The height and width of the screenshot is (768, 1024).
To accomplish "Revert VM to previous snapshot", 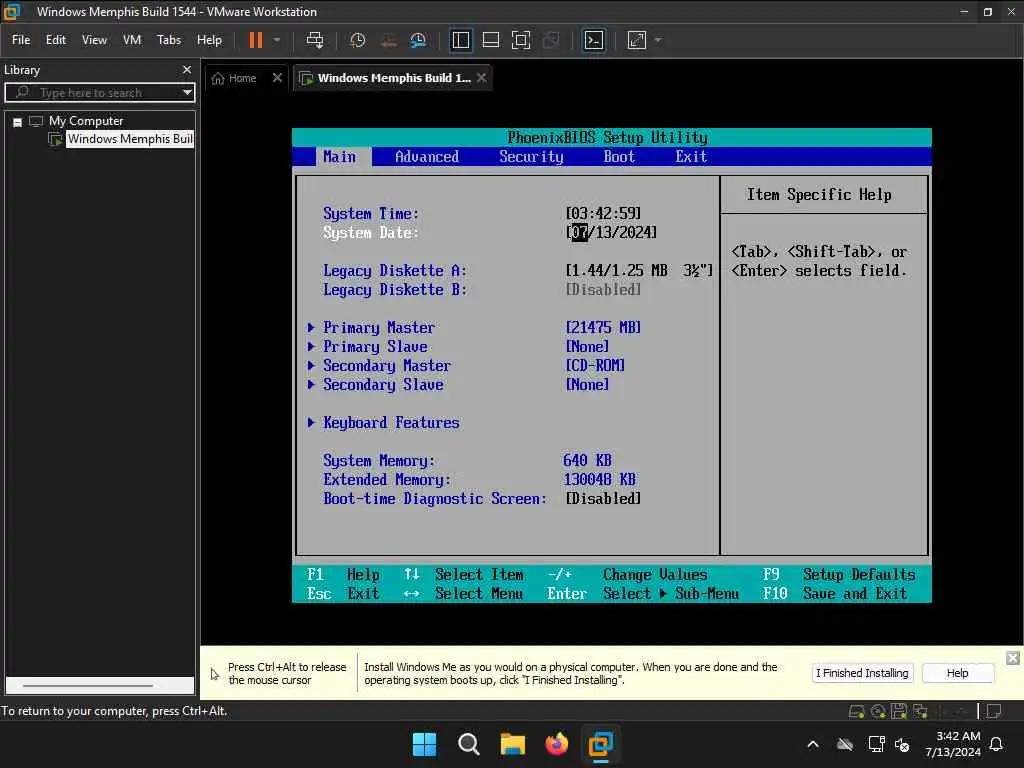I will point(388,40).
